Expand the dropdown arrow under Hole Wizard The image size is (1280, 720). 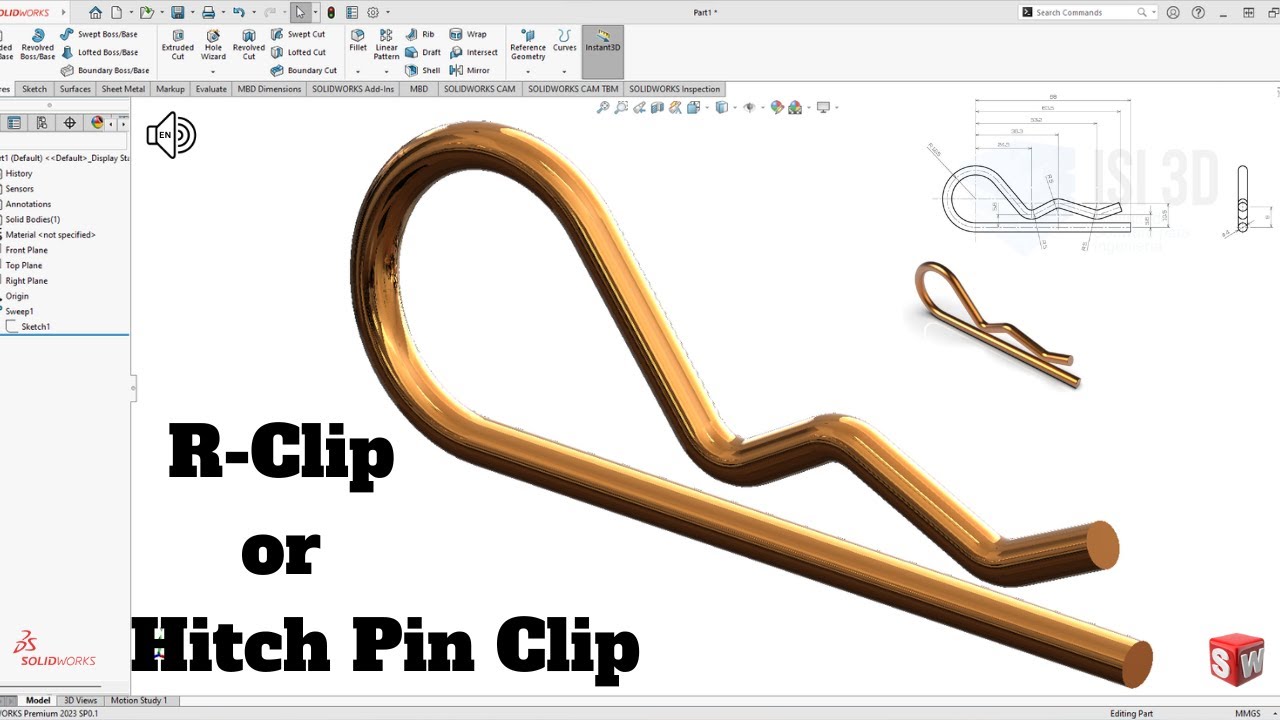point(213,71)
